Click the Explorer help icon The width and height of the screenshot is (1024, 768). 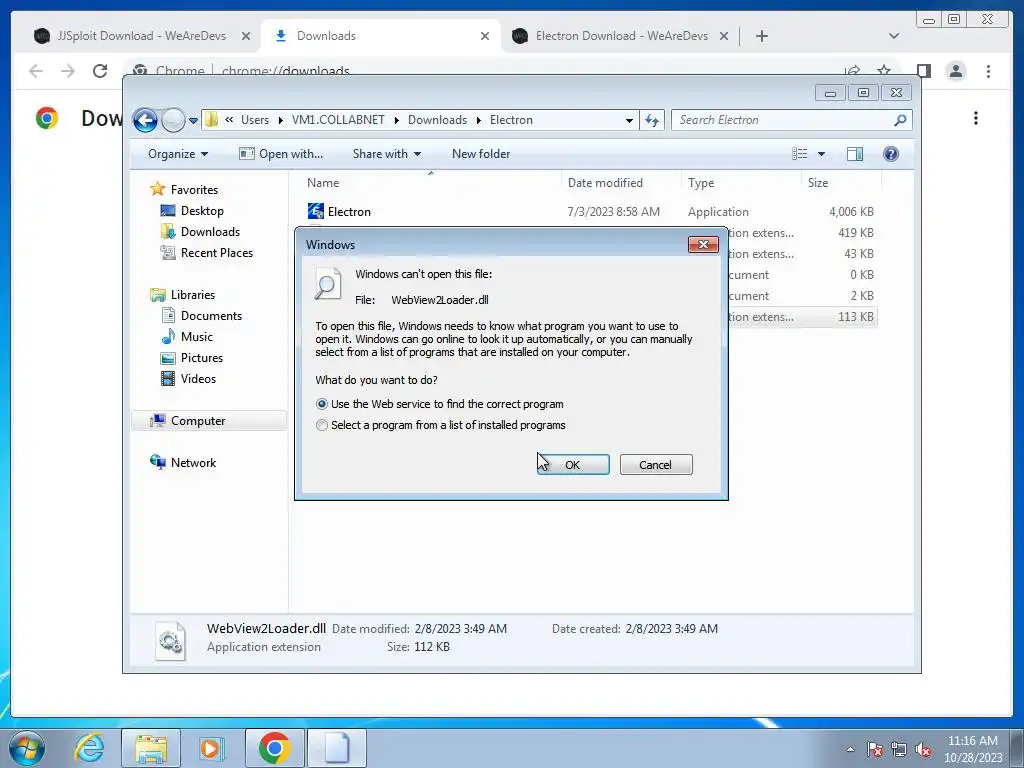click(891, 154)
